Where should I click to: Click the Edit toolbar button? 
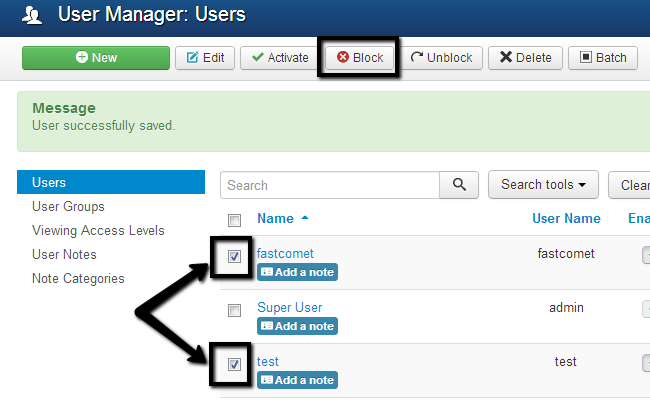[x=205, y=57]
